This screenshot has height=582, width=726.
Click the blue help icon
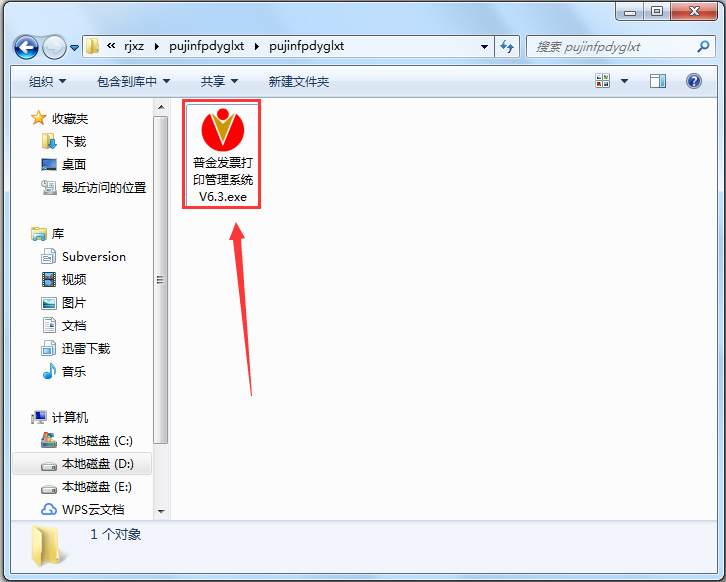[694, 81]
